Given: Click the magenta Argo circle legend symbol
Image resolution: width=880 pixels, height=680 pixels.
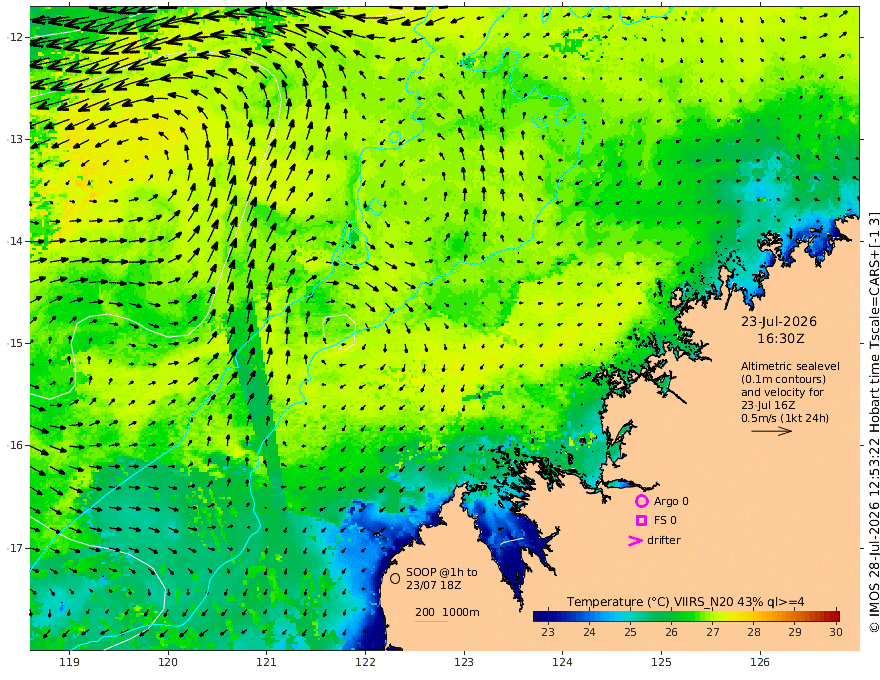Looking at the screenshot, I should tap(641, 501).
